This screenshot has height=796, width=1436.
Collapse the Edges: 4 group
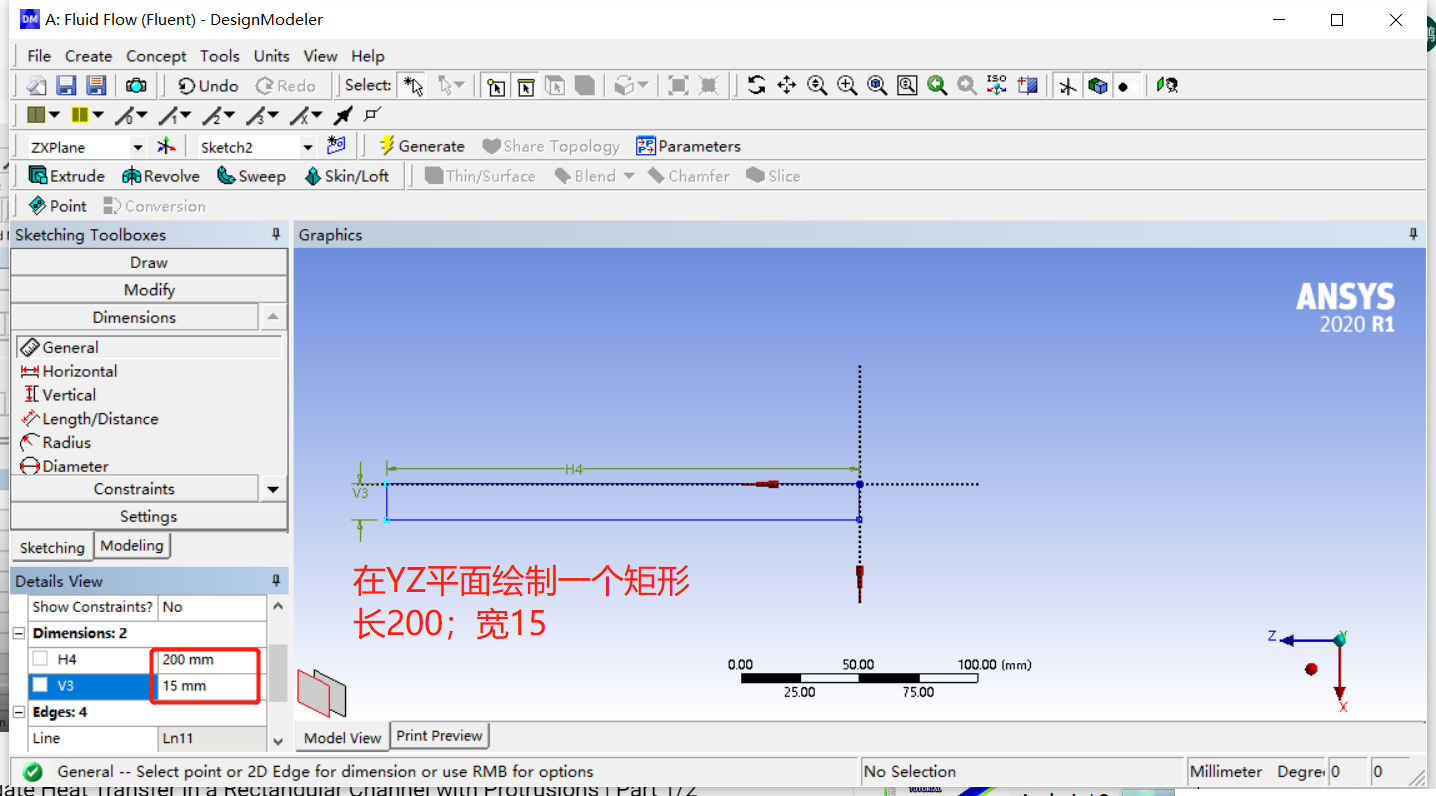click(x=18, y=712)
